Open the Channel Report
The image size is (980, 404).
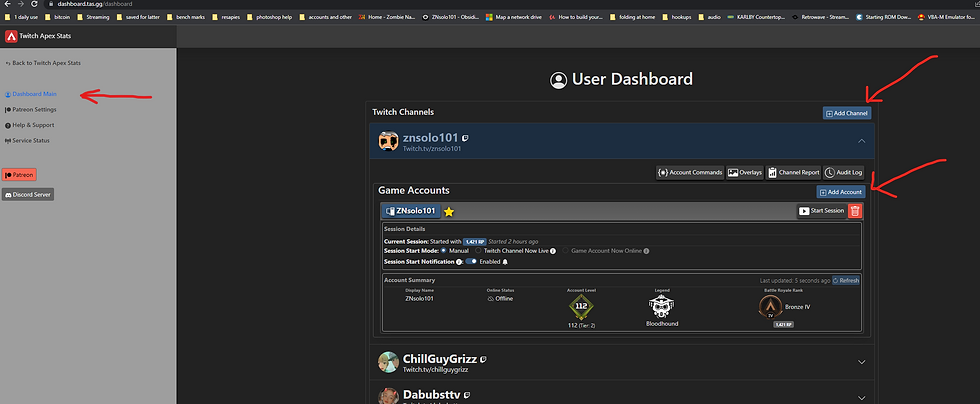[x=793, y=173]
